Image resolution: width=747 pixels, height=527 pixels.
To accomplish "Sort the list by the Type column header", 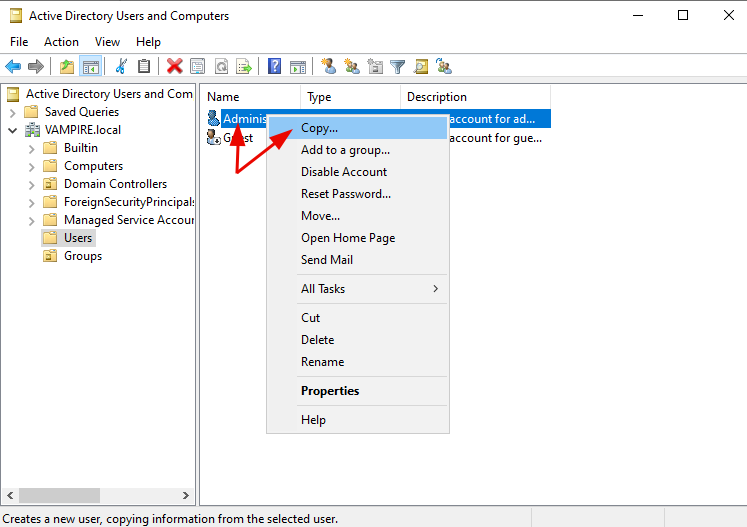I will pos(351,97).
